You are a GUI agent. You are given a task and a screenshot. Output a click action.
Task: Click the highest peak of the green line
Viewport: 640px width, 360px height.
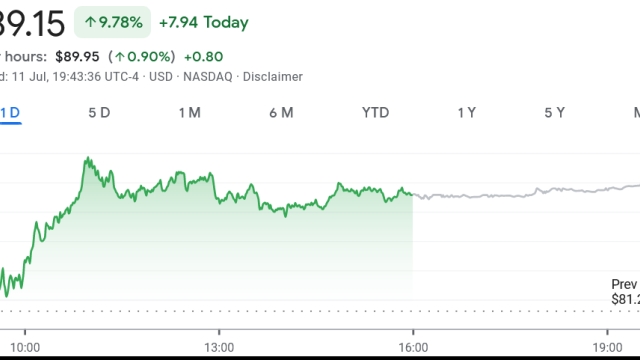(88, 158)
